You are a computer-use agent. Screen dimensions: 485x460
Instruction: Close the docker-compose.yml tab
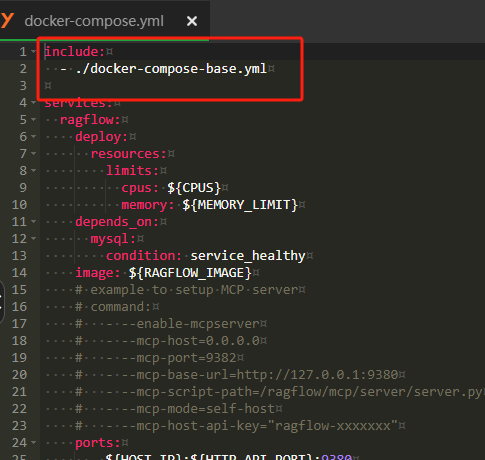click(x=192, y=21)
